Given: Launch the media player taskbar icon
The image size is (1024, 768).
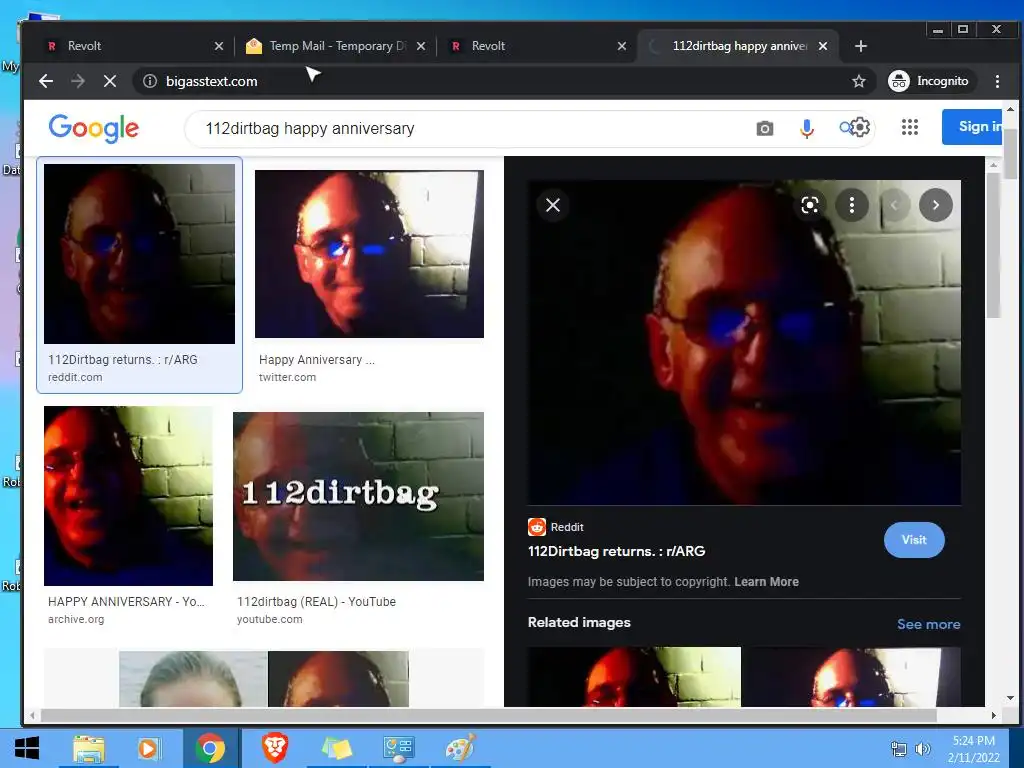Looking at the screenshot, I should tap(148, 748).
